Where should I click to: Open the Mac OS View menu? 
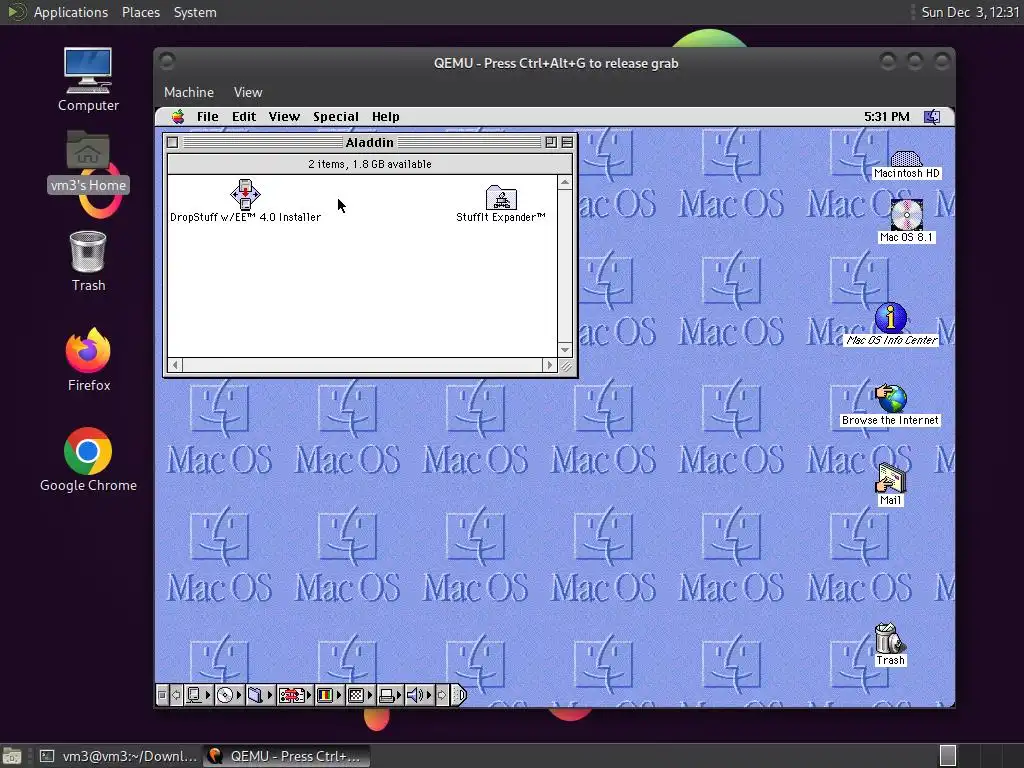click(284, 117)
